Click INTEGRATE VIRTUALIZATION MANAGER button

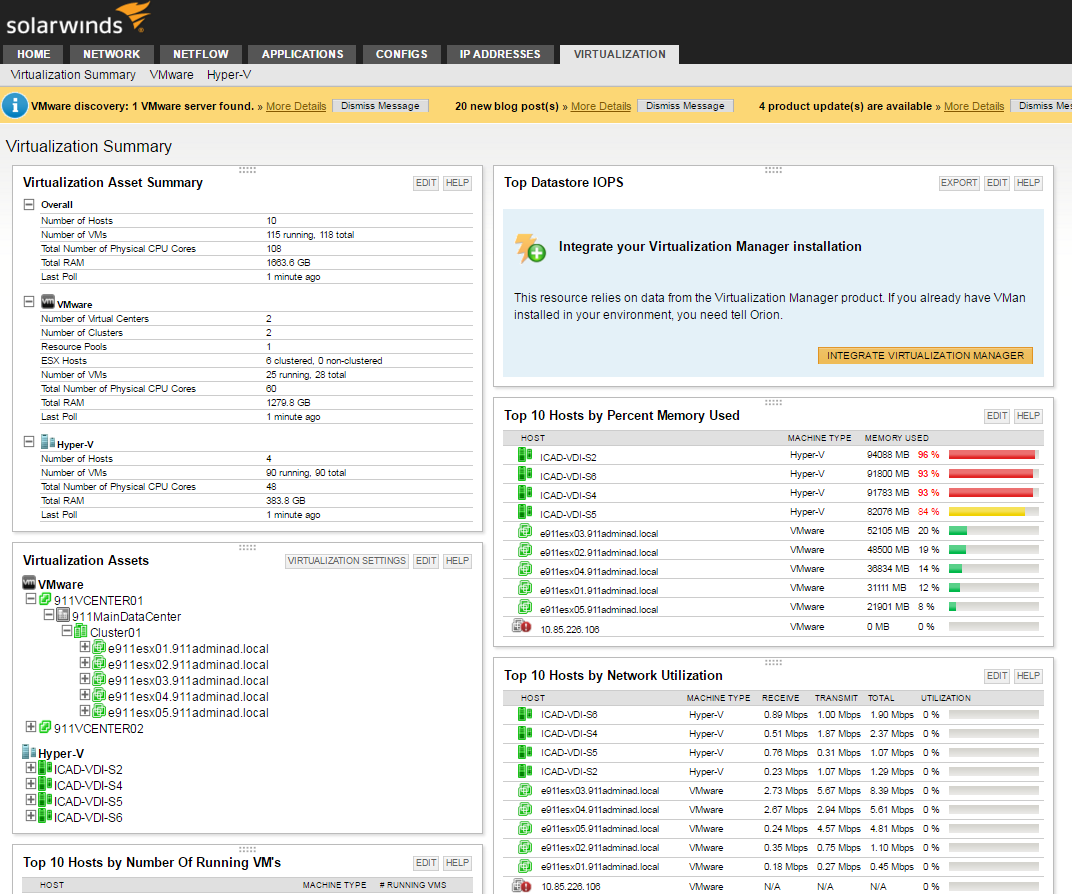[925, 355]
